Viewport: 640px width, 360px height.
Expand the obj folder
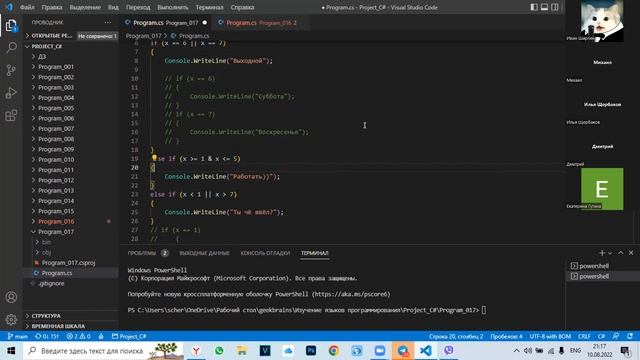click(71, 252)
